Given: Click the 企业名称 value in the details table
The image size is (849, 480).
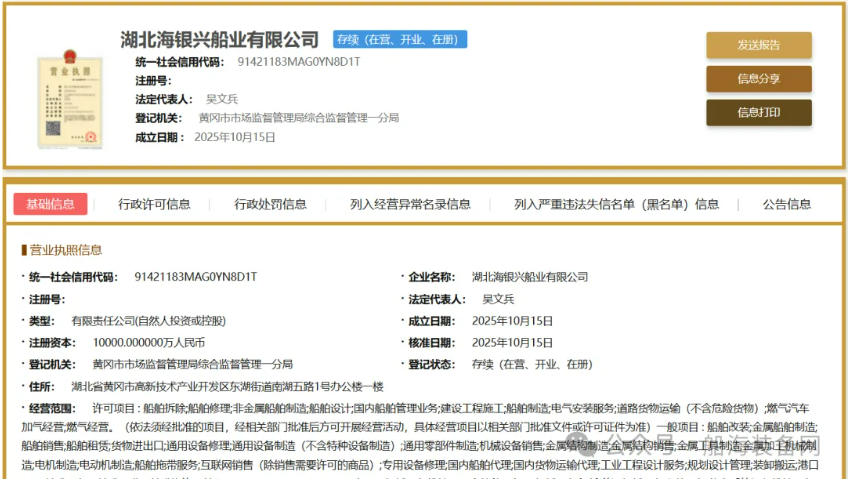Looking at the screenshot, I should tap(530, 277).
